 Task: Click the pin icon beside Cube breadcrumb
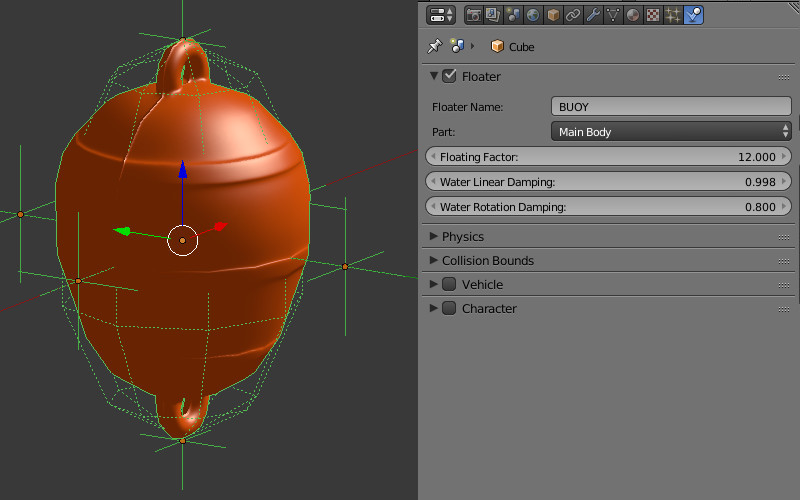(x=434, y=46)
